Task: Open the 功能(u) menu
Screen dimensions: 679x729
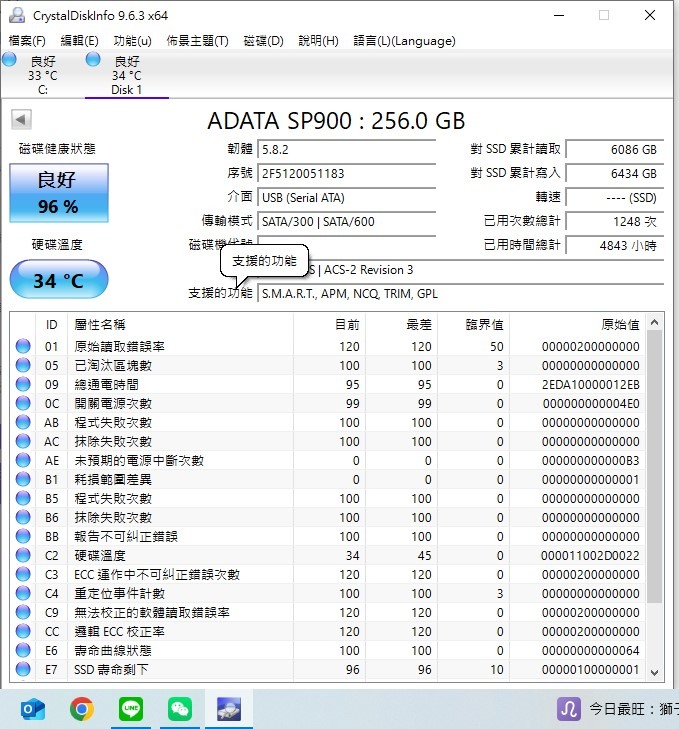Action: 133,41
